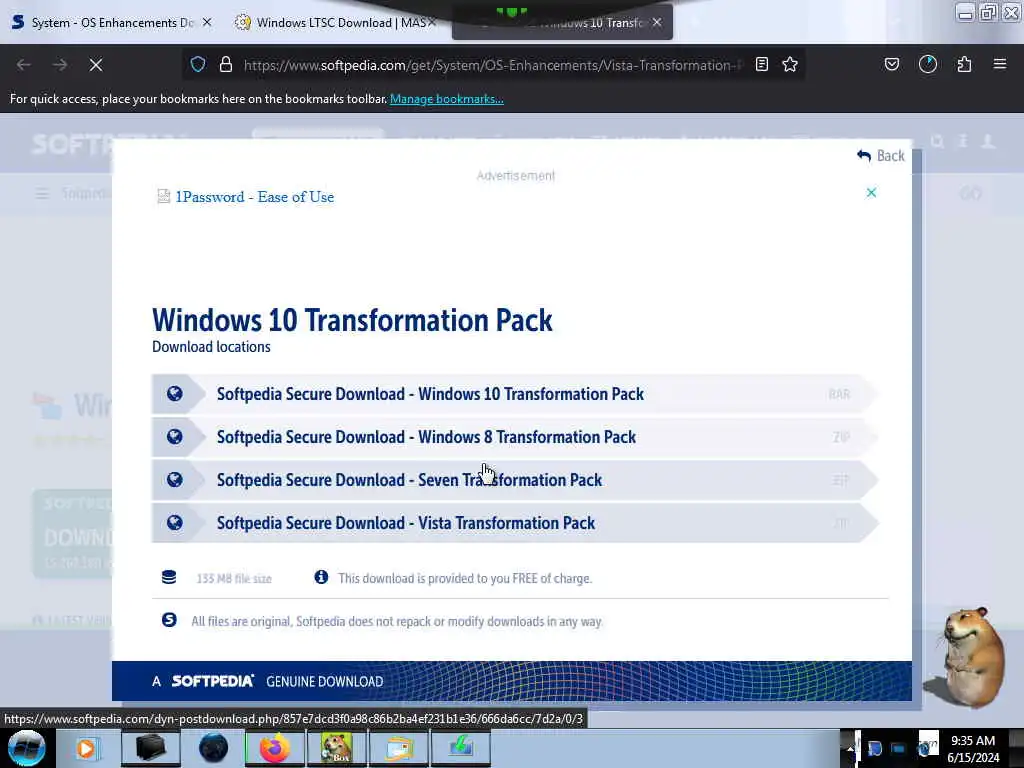1024x768 pixels.
Task: Open the tracking protection shield icon
Action: [198, 64]
